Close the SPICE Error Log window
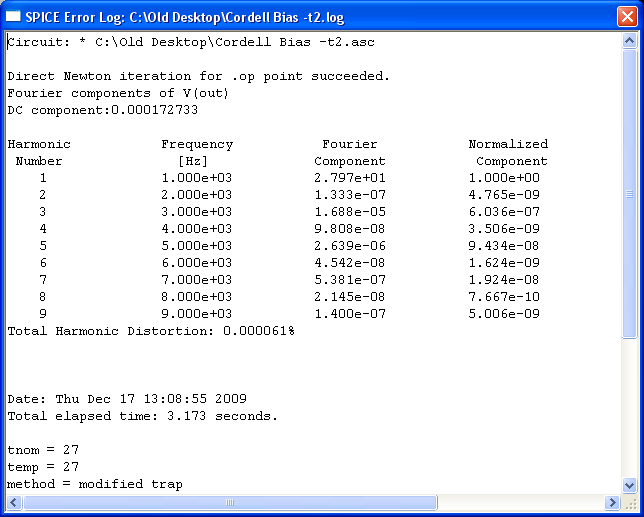Screen dimensions: 644x517 627,17
